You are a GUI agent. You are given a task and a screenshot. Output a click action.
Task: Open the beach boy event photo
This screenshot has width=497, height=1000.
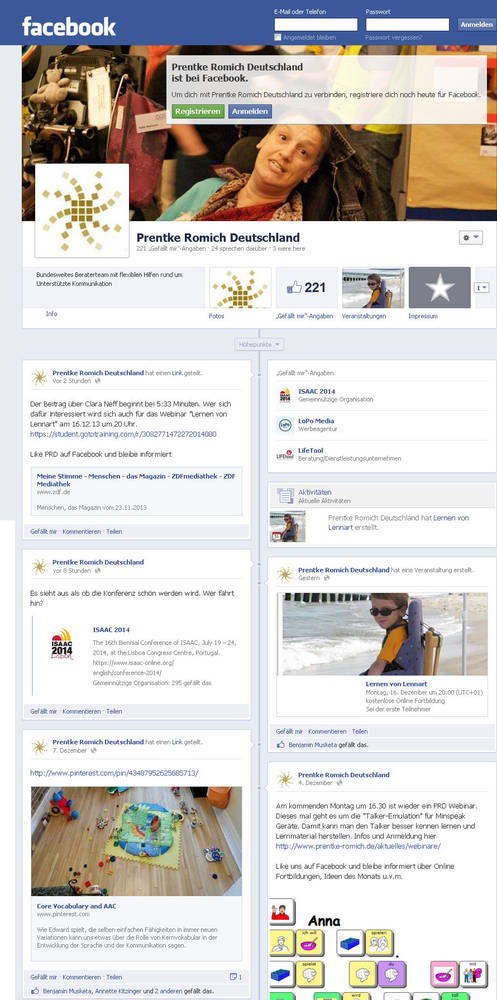pyautogui.click(x=385, y=634)
